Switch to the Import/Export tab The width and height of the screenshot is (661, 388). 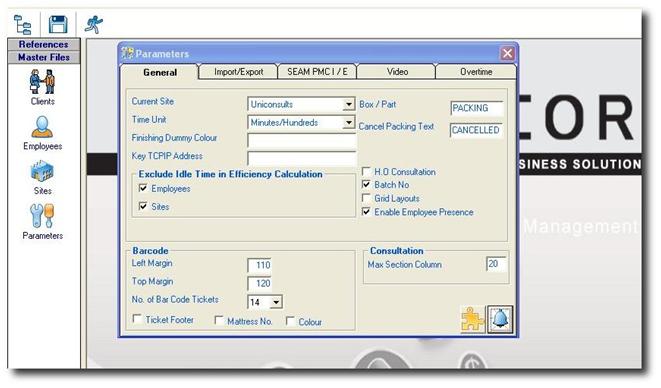click(x=239, y=72)
